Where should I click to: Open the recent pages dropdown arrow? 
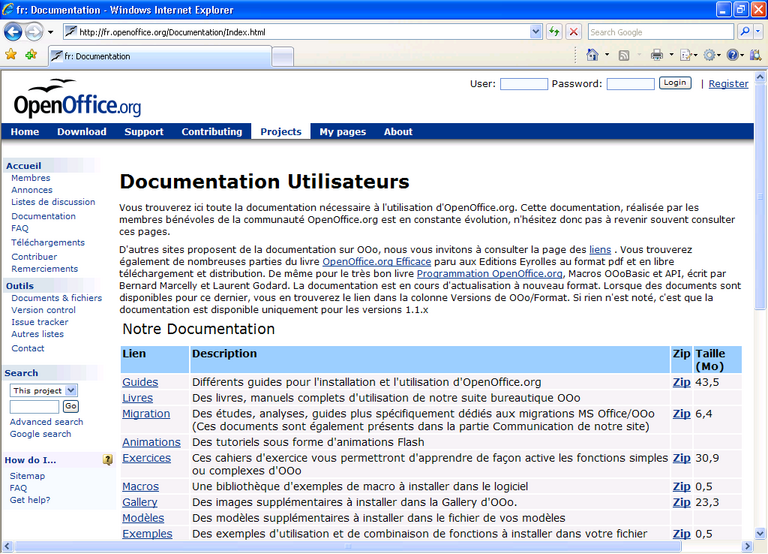[50, 32]
